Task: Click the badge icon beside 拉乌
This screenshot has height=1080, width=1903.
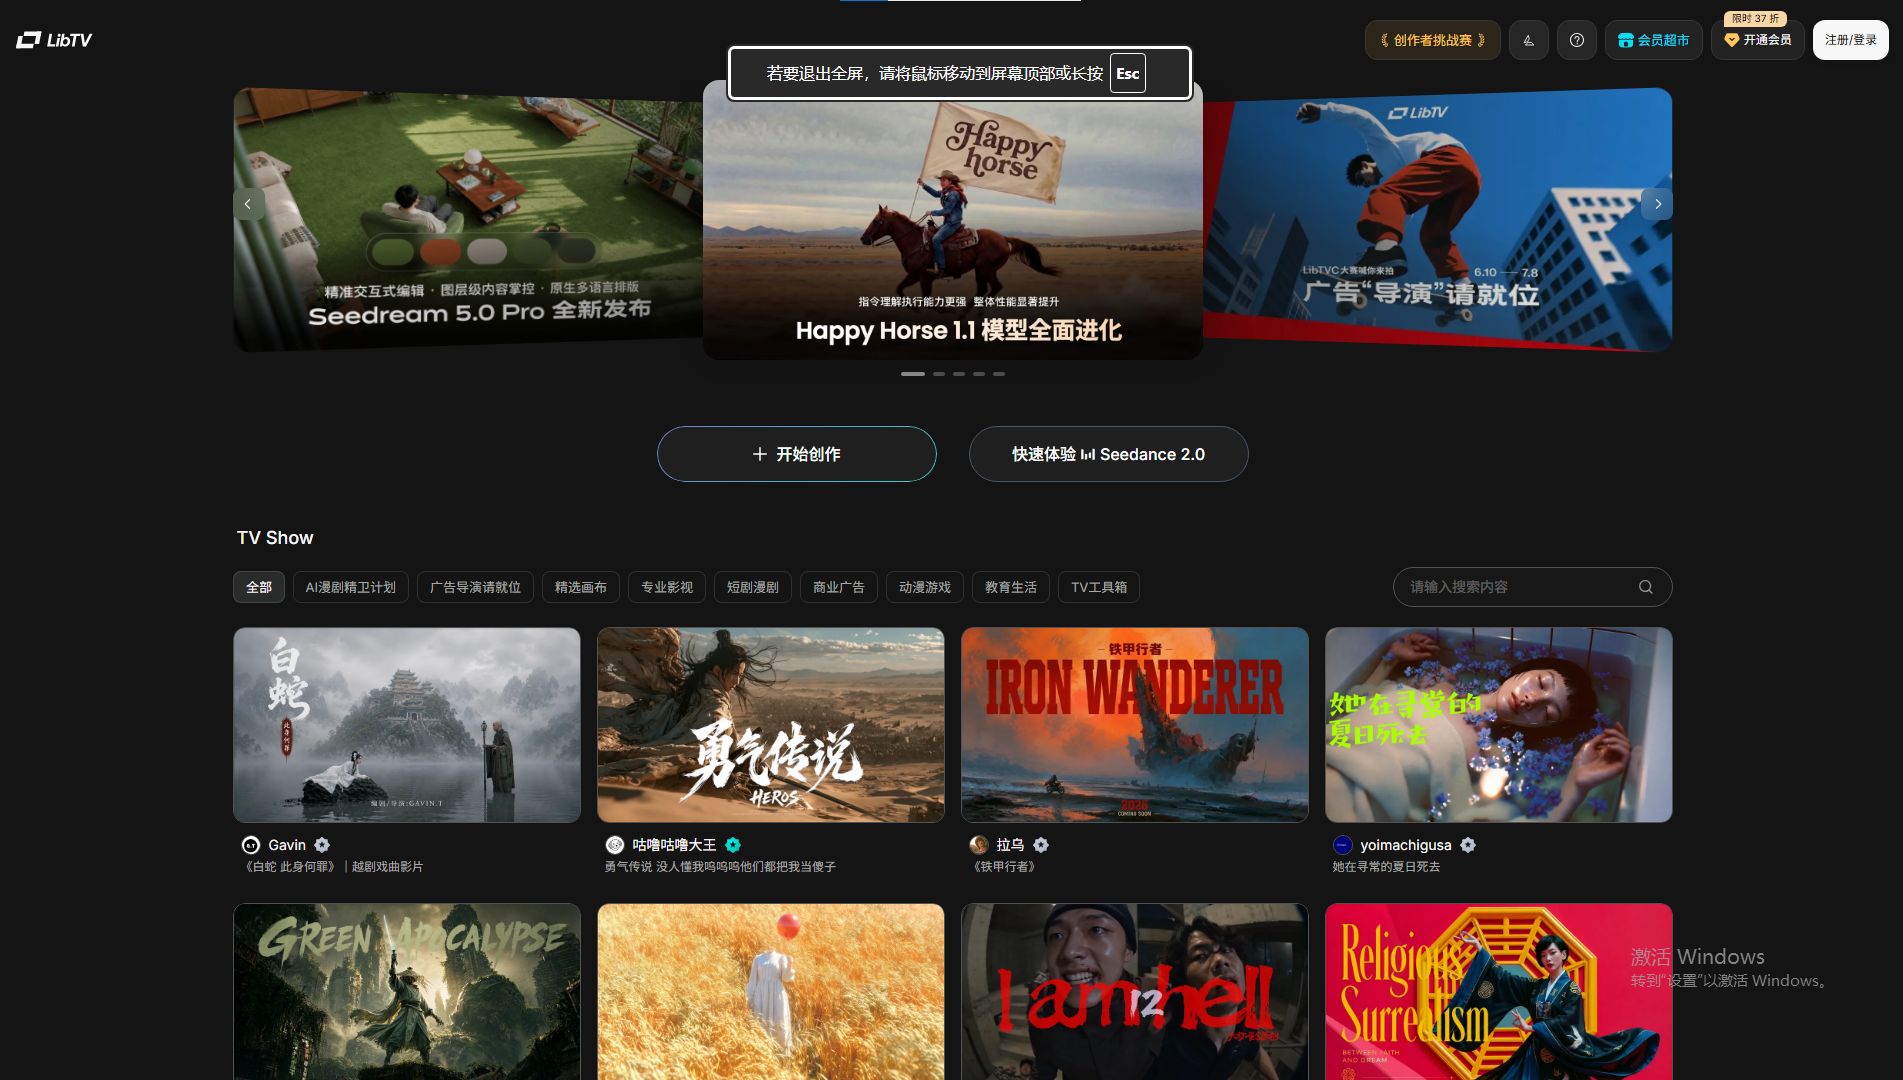Action: (x=1041, y=845)
